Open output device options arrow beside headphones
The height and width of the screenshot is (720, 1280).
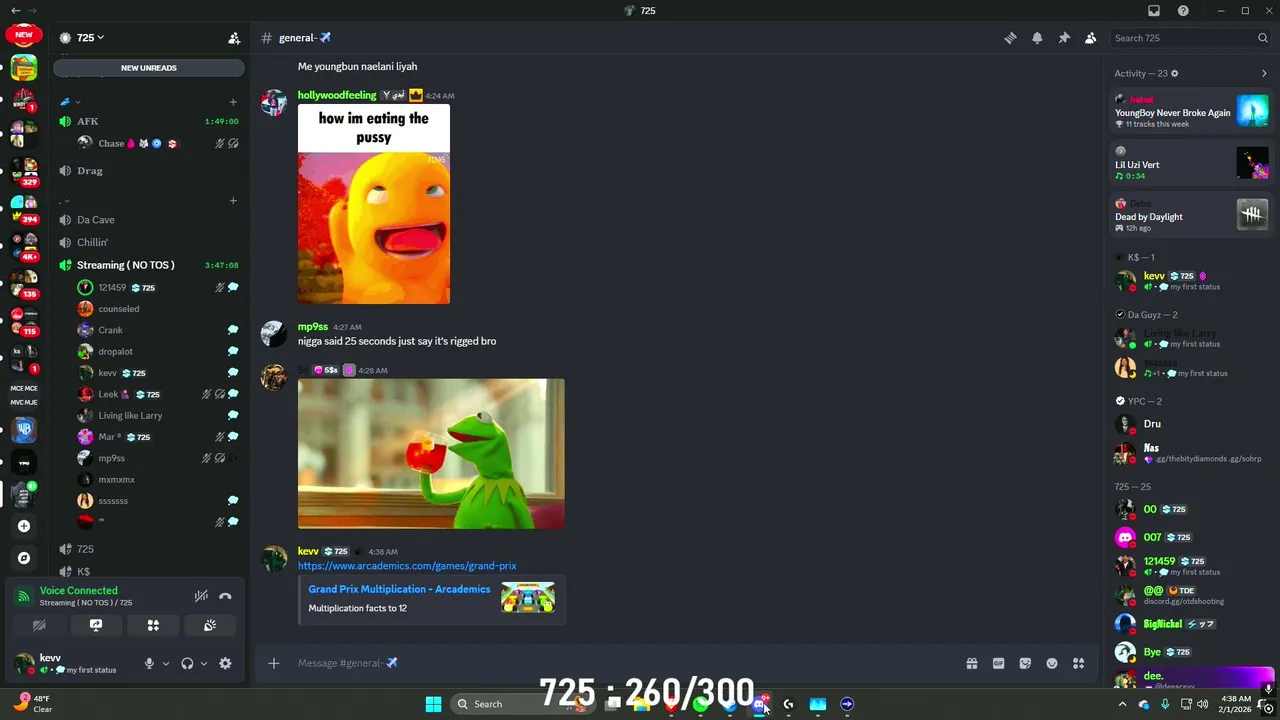[203, 663]
